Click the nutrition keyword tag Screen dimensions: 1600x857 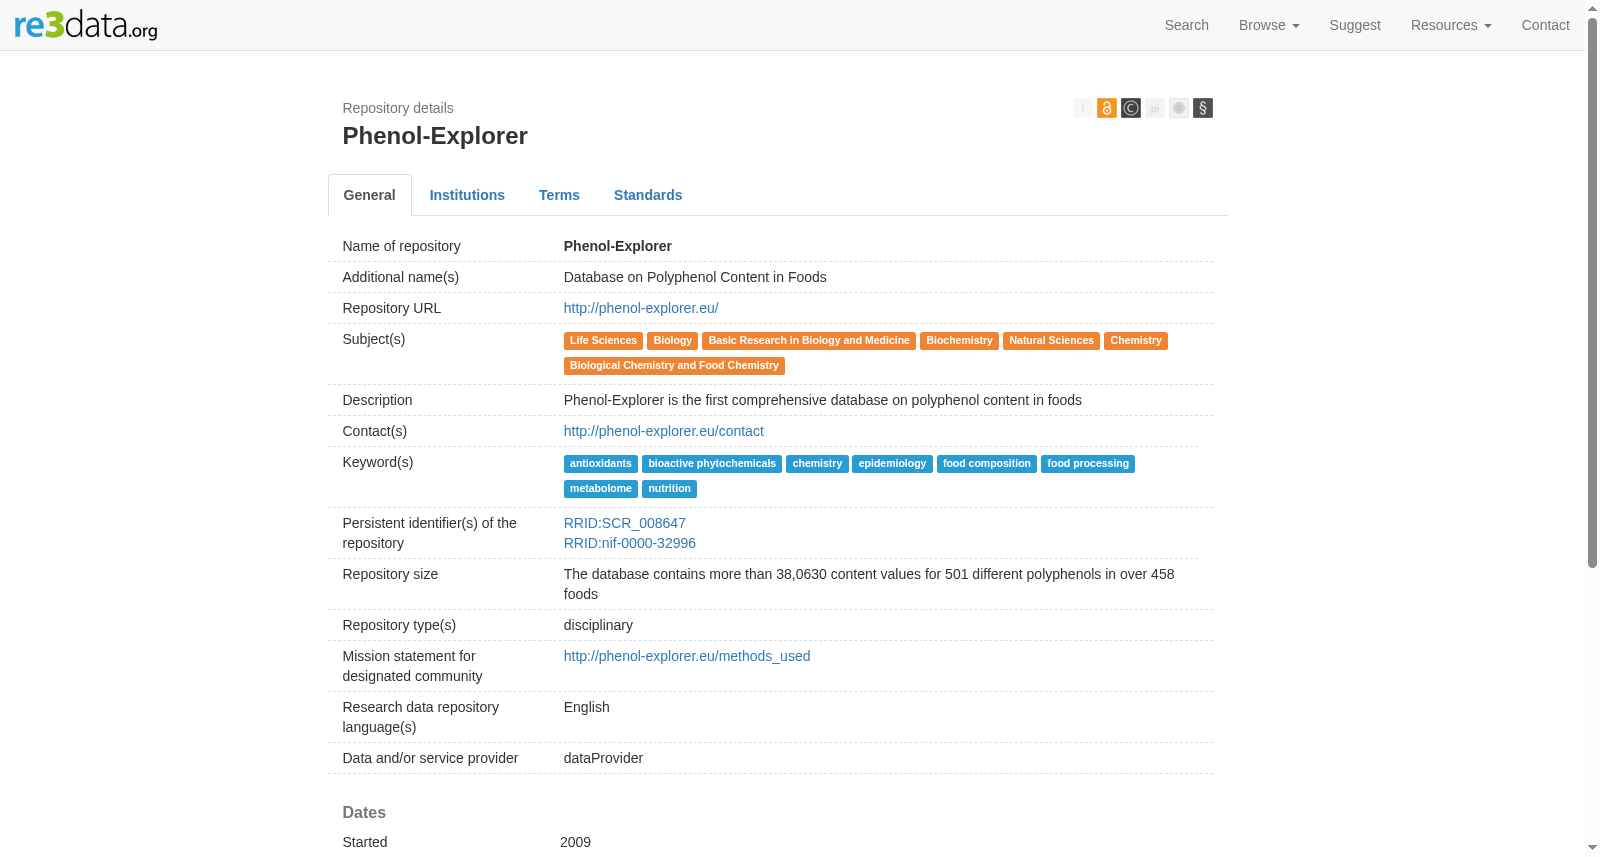tap(669, 489)
